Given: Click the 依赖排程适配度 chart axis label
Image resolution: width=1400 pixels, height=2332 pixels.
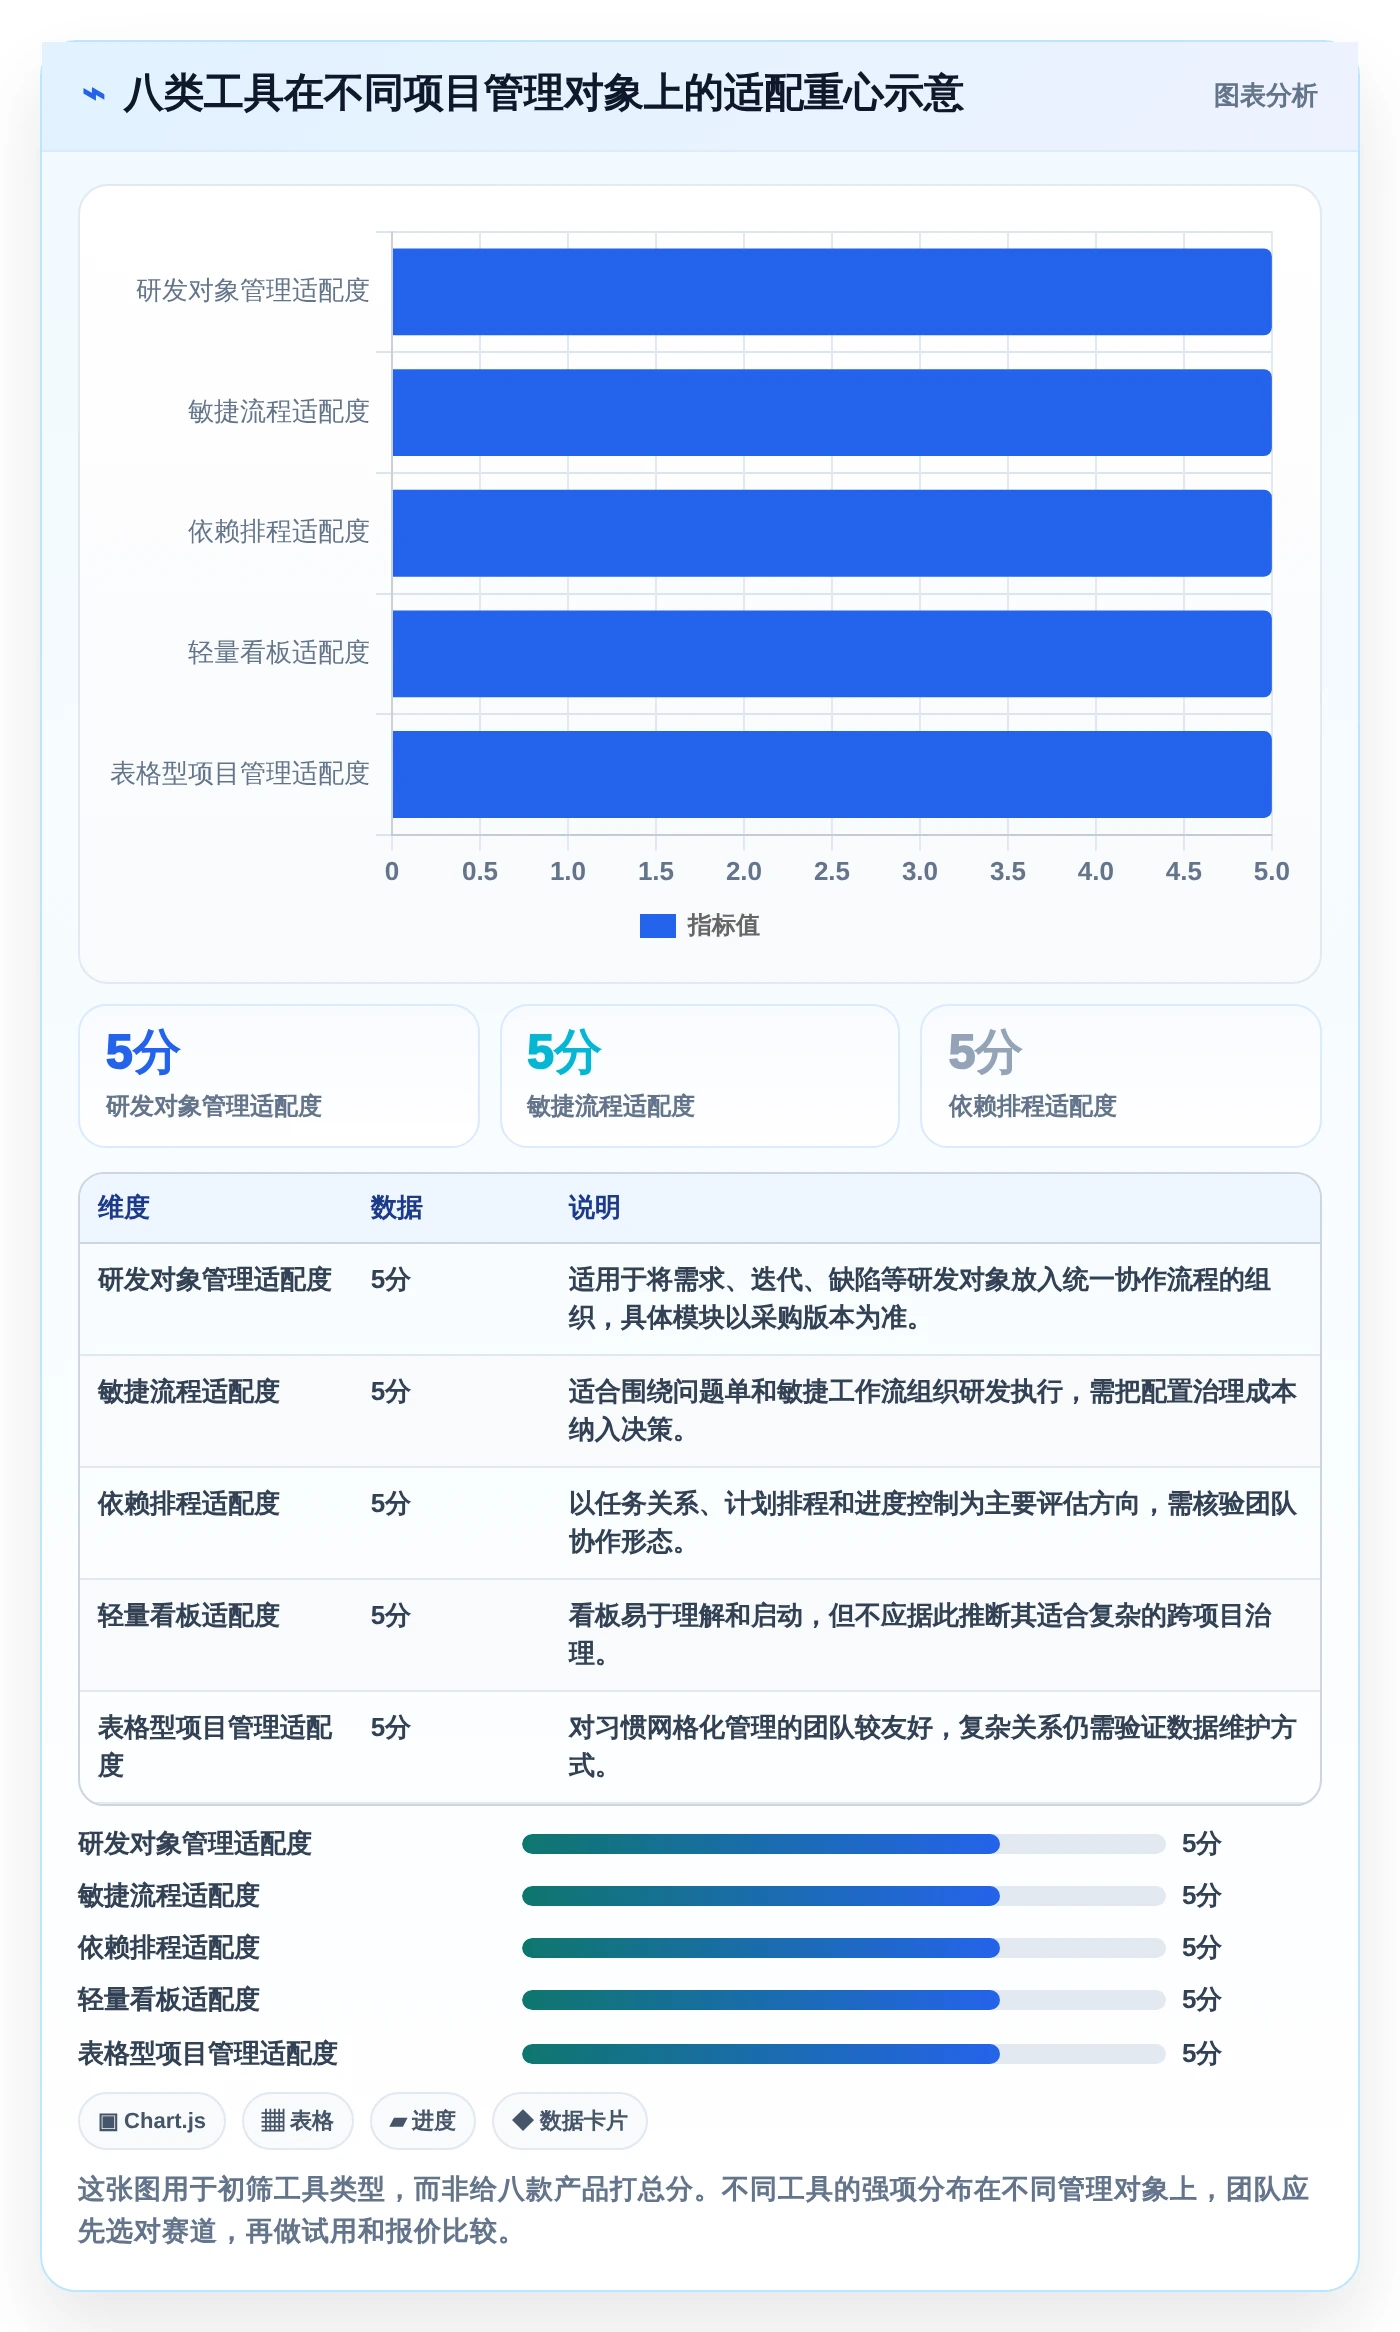Looking at the screenshot, I should tap(279, 532).
